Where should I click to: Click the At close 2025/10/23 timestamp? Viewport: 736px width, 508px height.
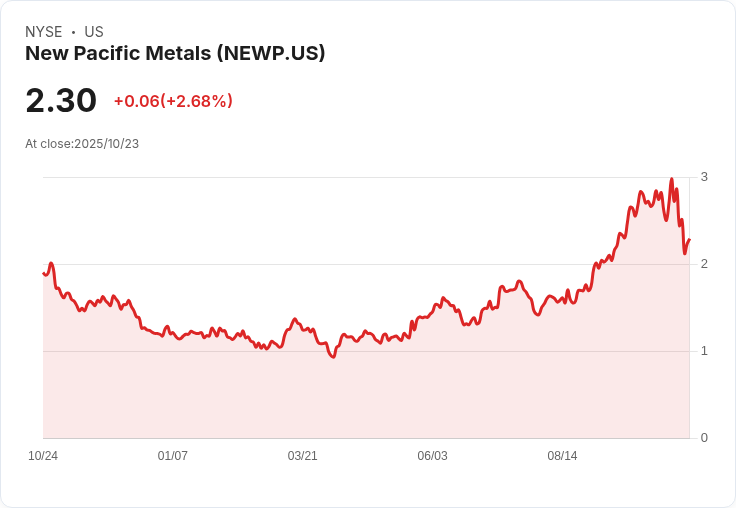tap(82, 143)
